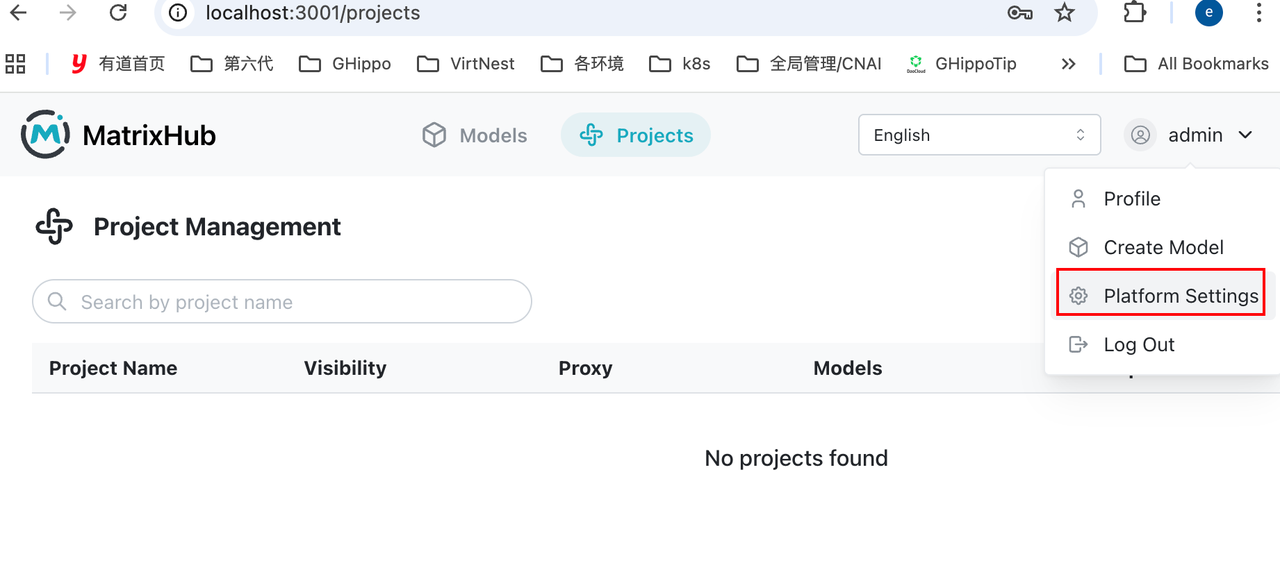Open the English language dropdown
Image resolution: width=1280 pixels, height=572 pixels.
point(979,135)
